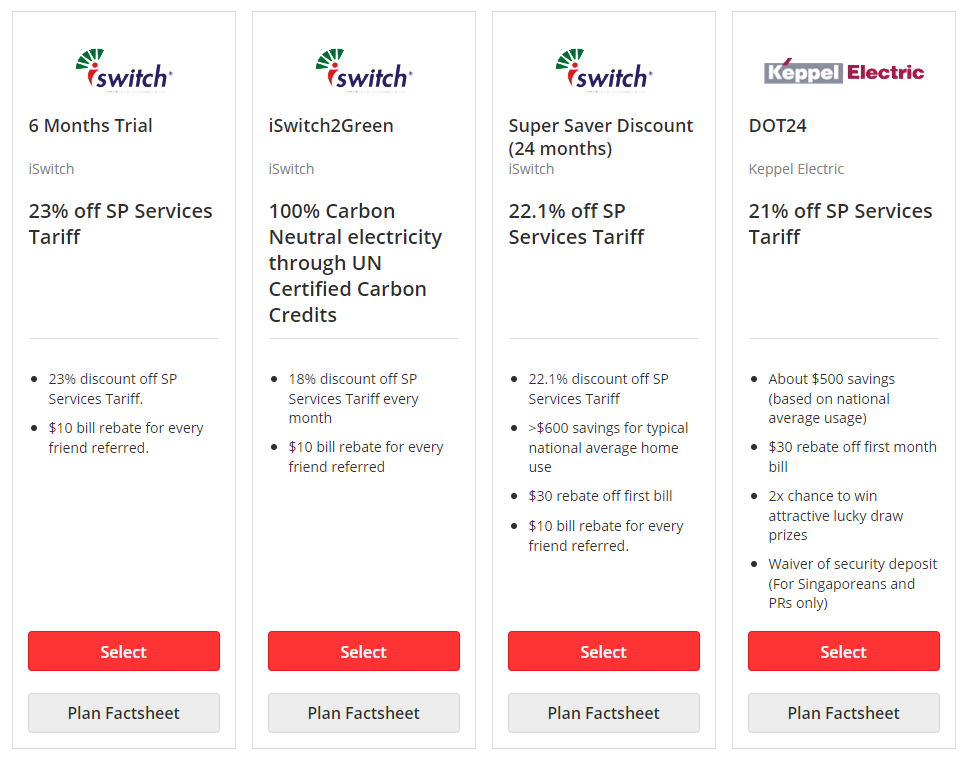
Task: View Plan Factsheet for Super Saver Discount
Action: pos(604,713)
